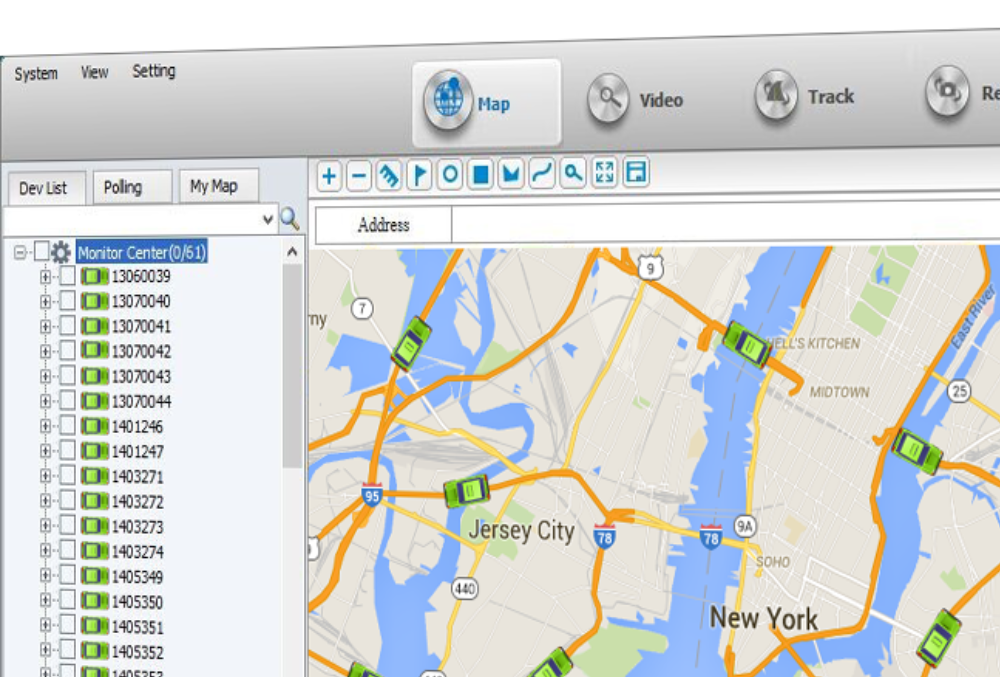Select the ruler distance measuring tool
Screen dimensions: 1000x677
tap(389, 175)
